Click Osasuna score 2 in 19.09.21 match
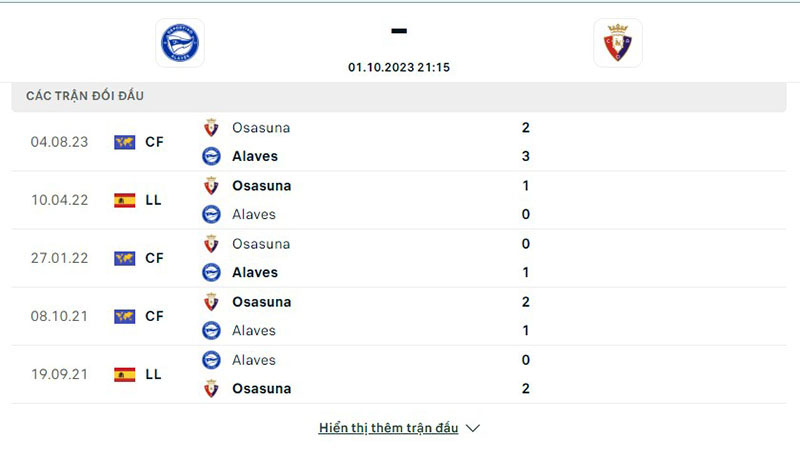800x460 pixels. (526, 388)
